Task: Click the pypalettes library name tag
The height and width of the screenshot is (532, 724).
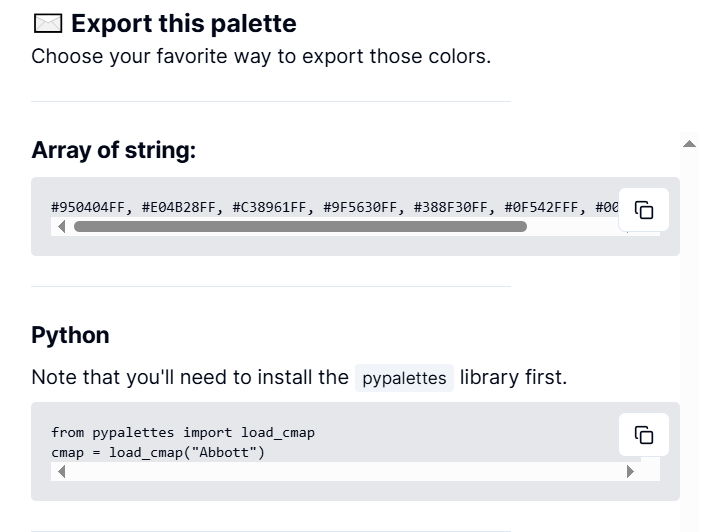Action: click(404, 378)
